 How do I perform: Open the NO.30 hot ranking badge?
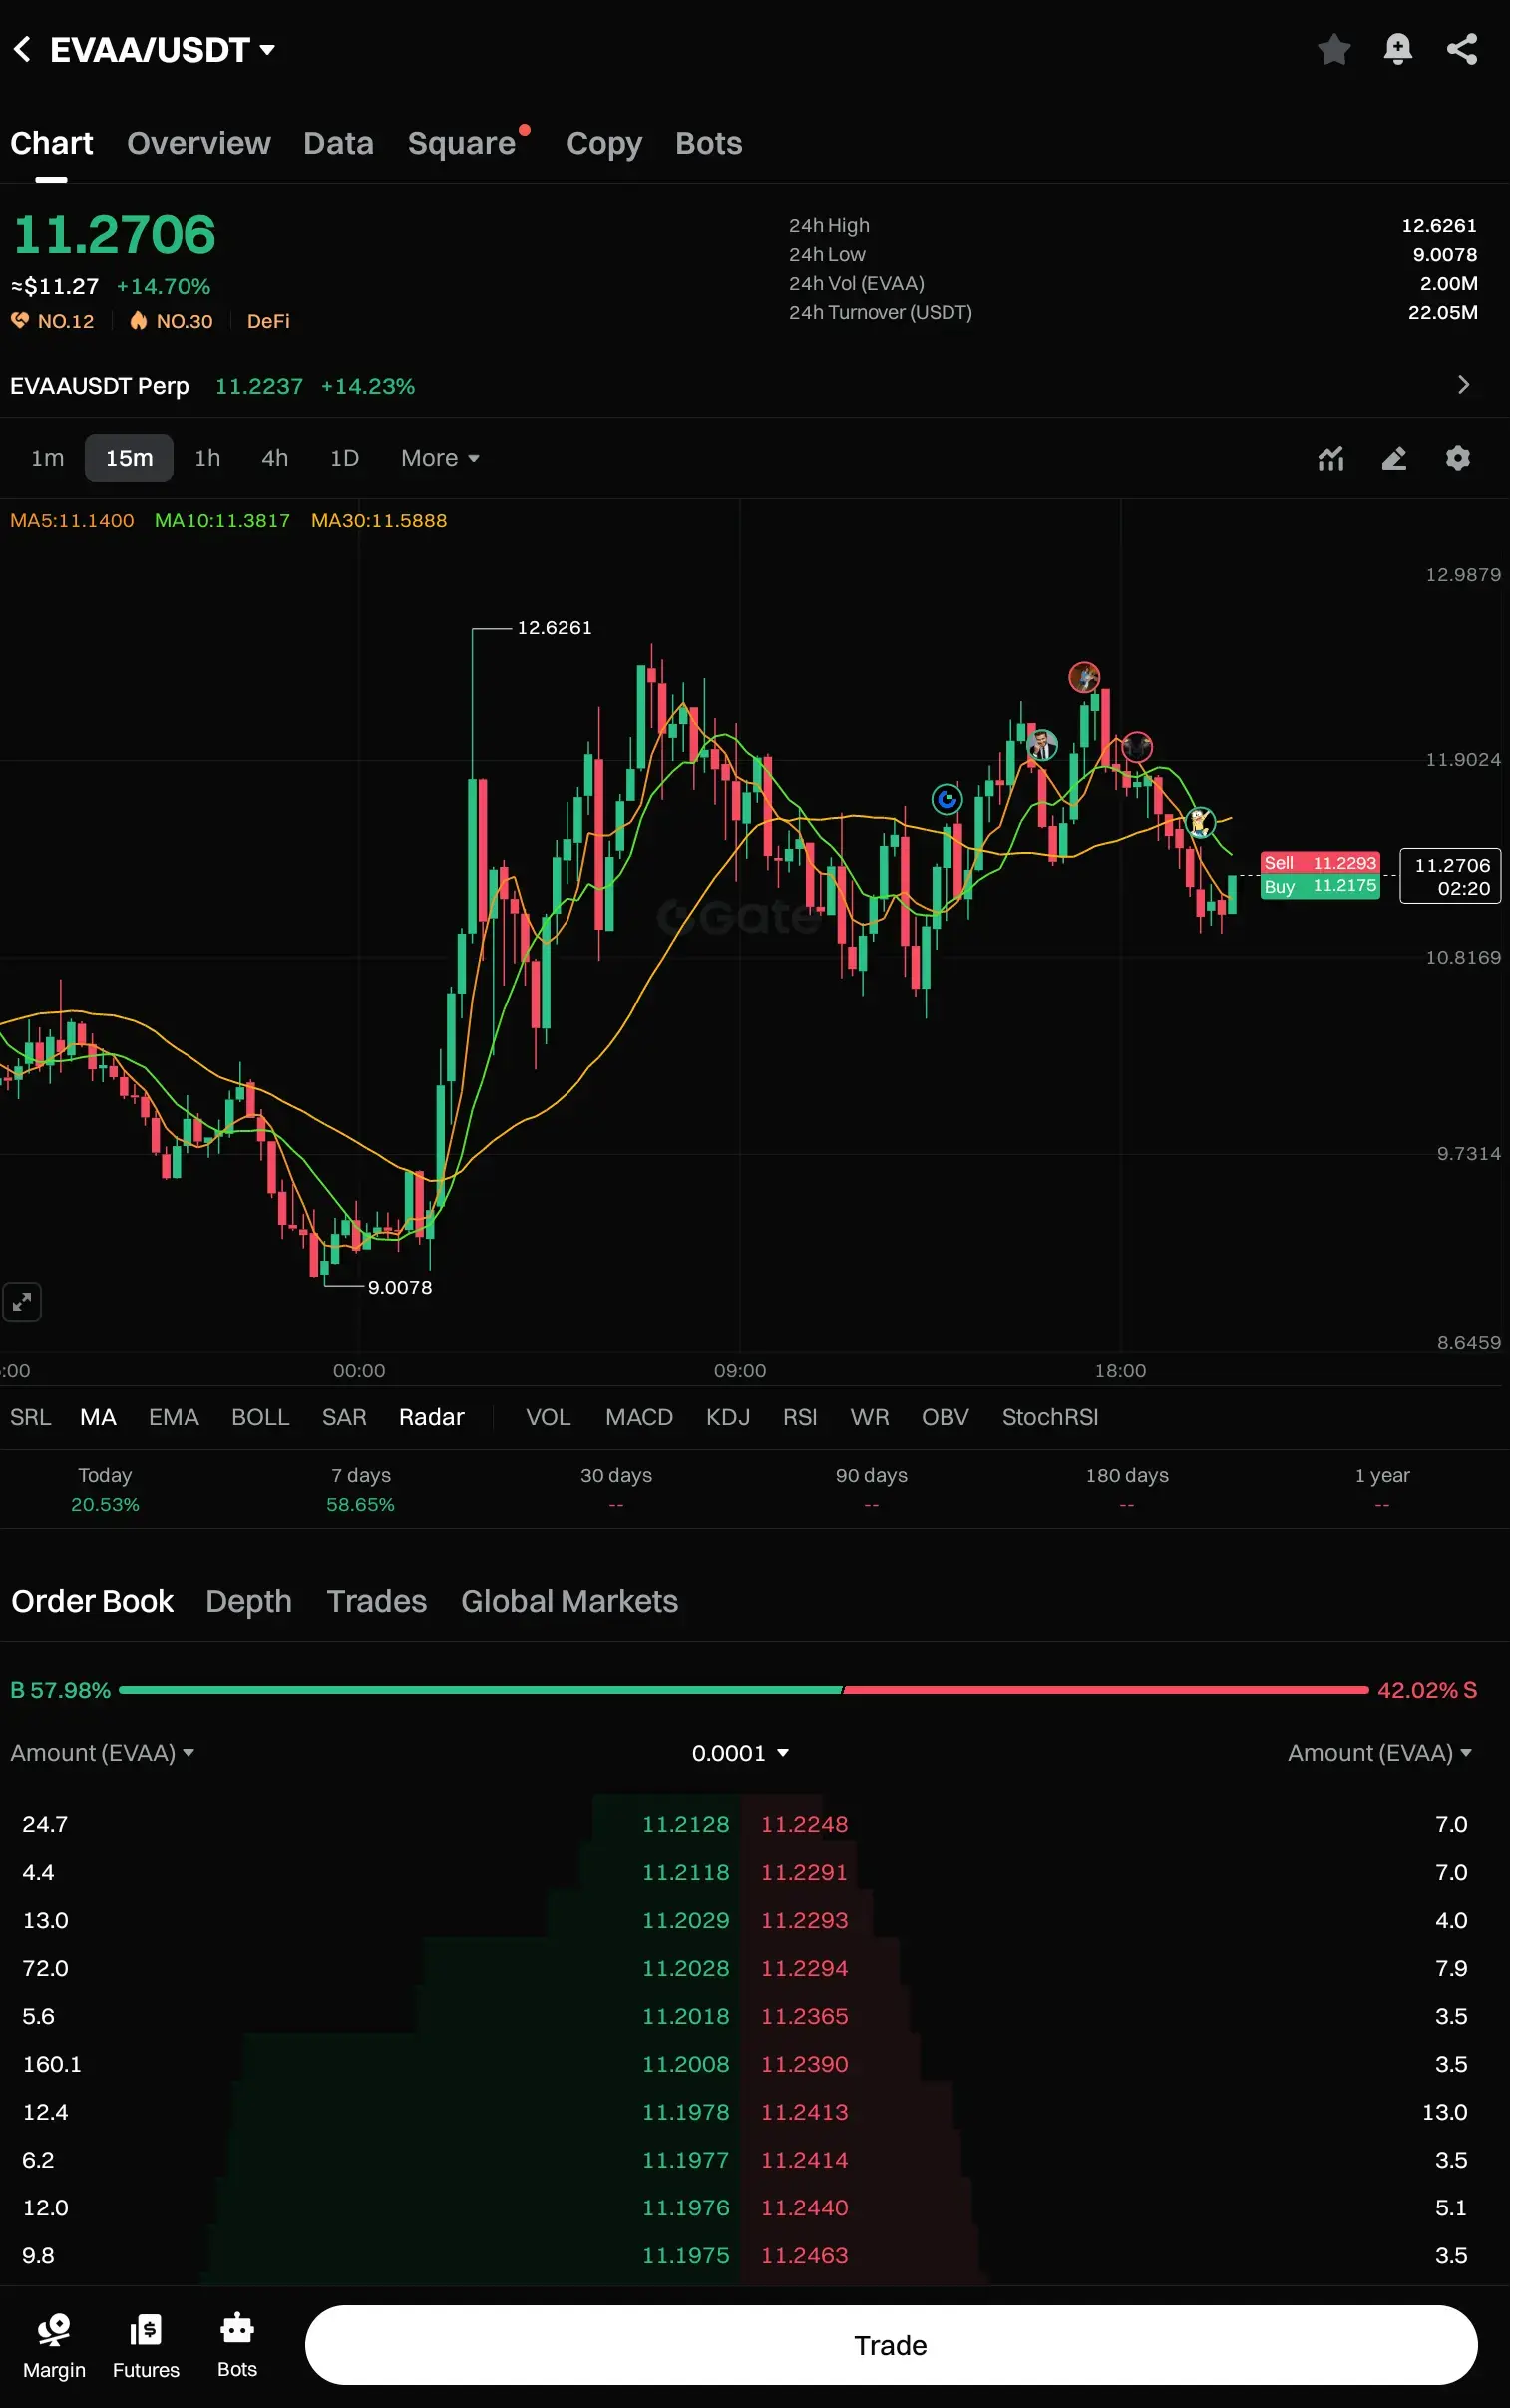click(171, 321)
